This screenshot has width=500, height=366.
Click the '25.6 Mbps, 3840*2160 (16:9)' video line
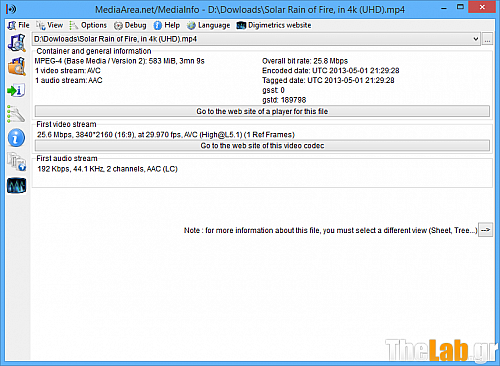[x=166, y=135]
